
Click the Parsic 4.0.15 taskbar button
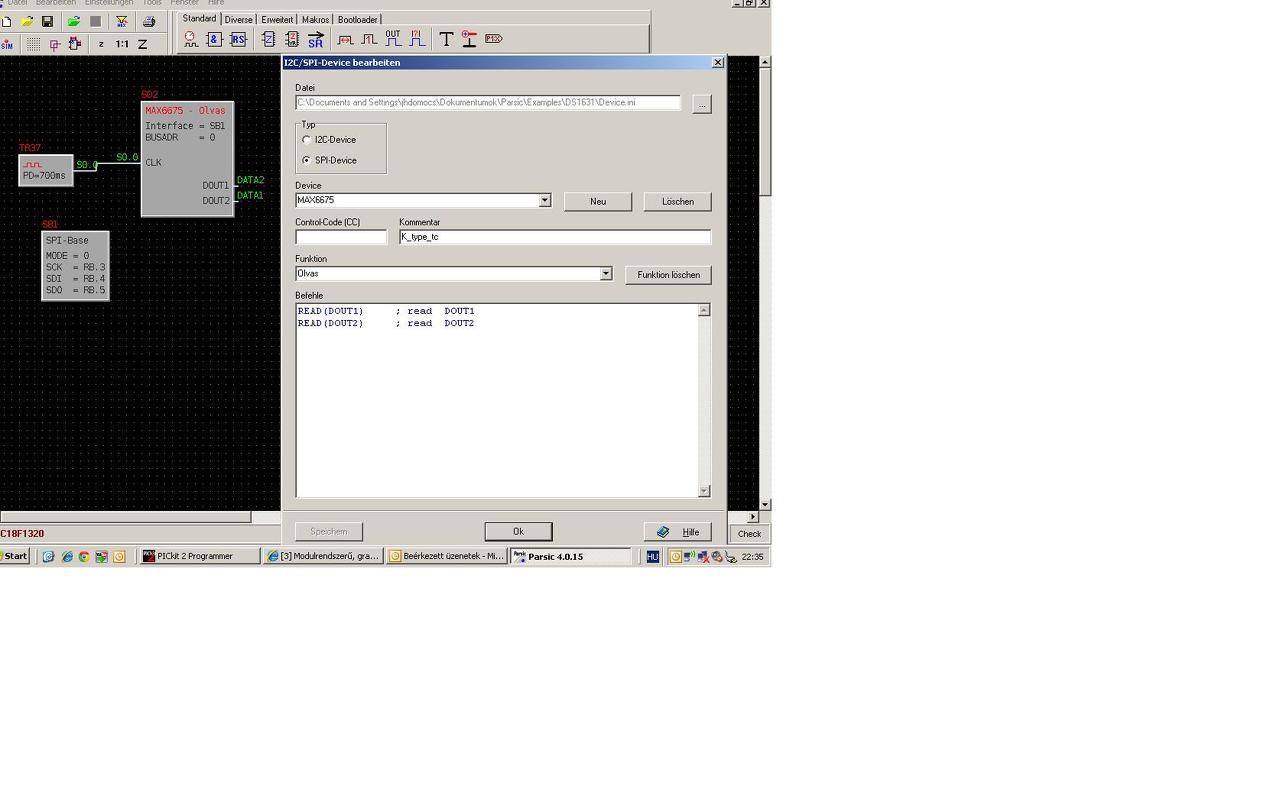[571, 556]
